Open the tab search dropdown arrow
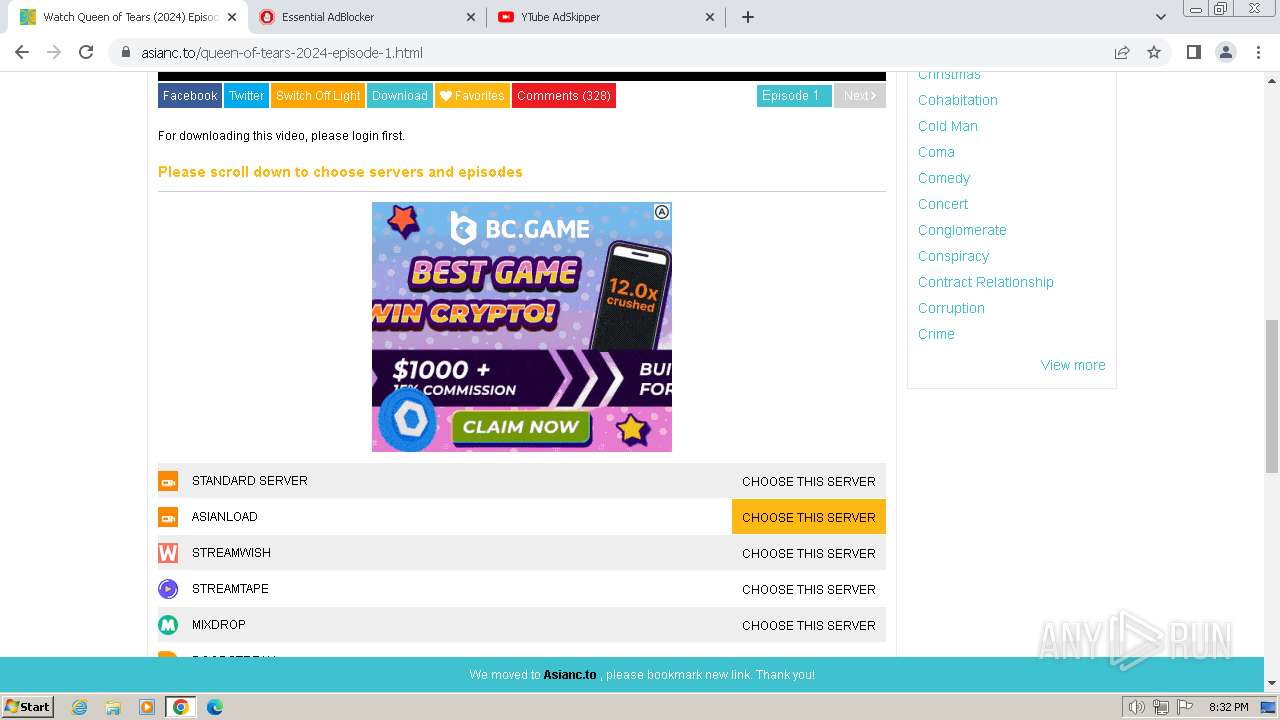The image size is (1280, 720). tap(1160, 17)
